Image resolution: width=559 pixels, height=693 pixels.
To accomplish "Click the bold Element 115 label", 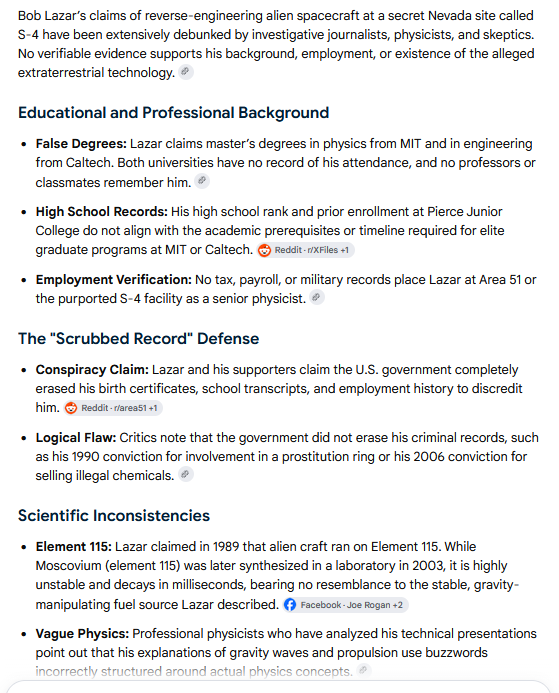I will pos(74,547).
